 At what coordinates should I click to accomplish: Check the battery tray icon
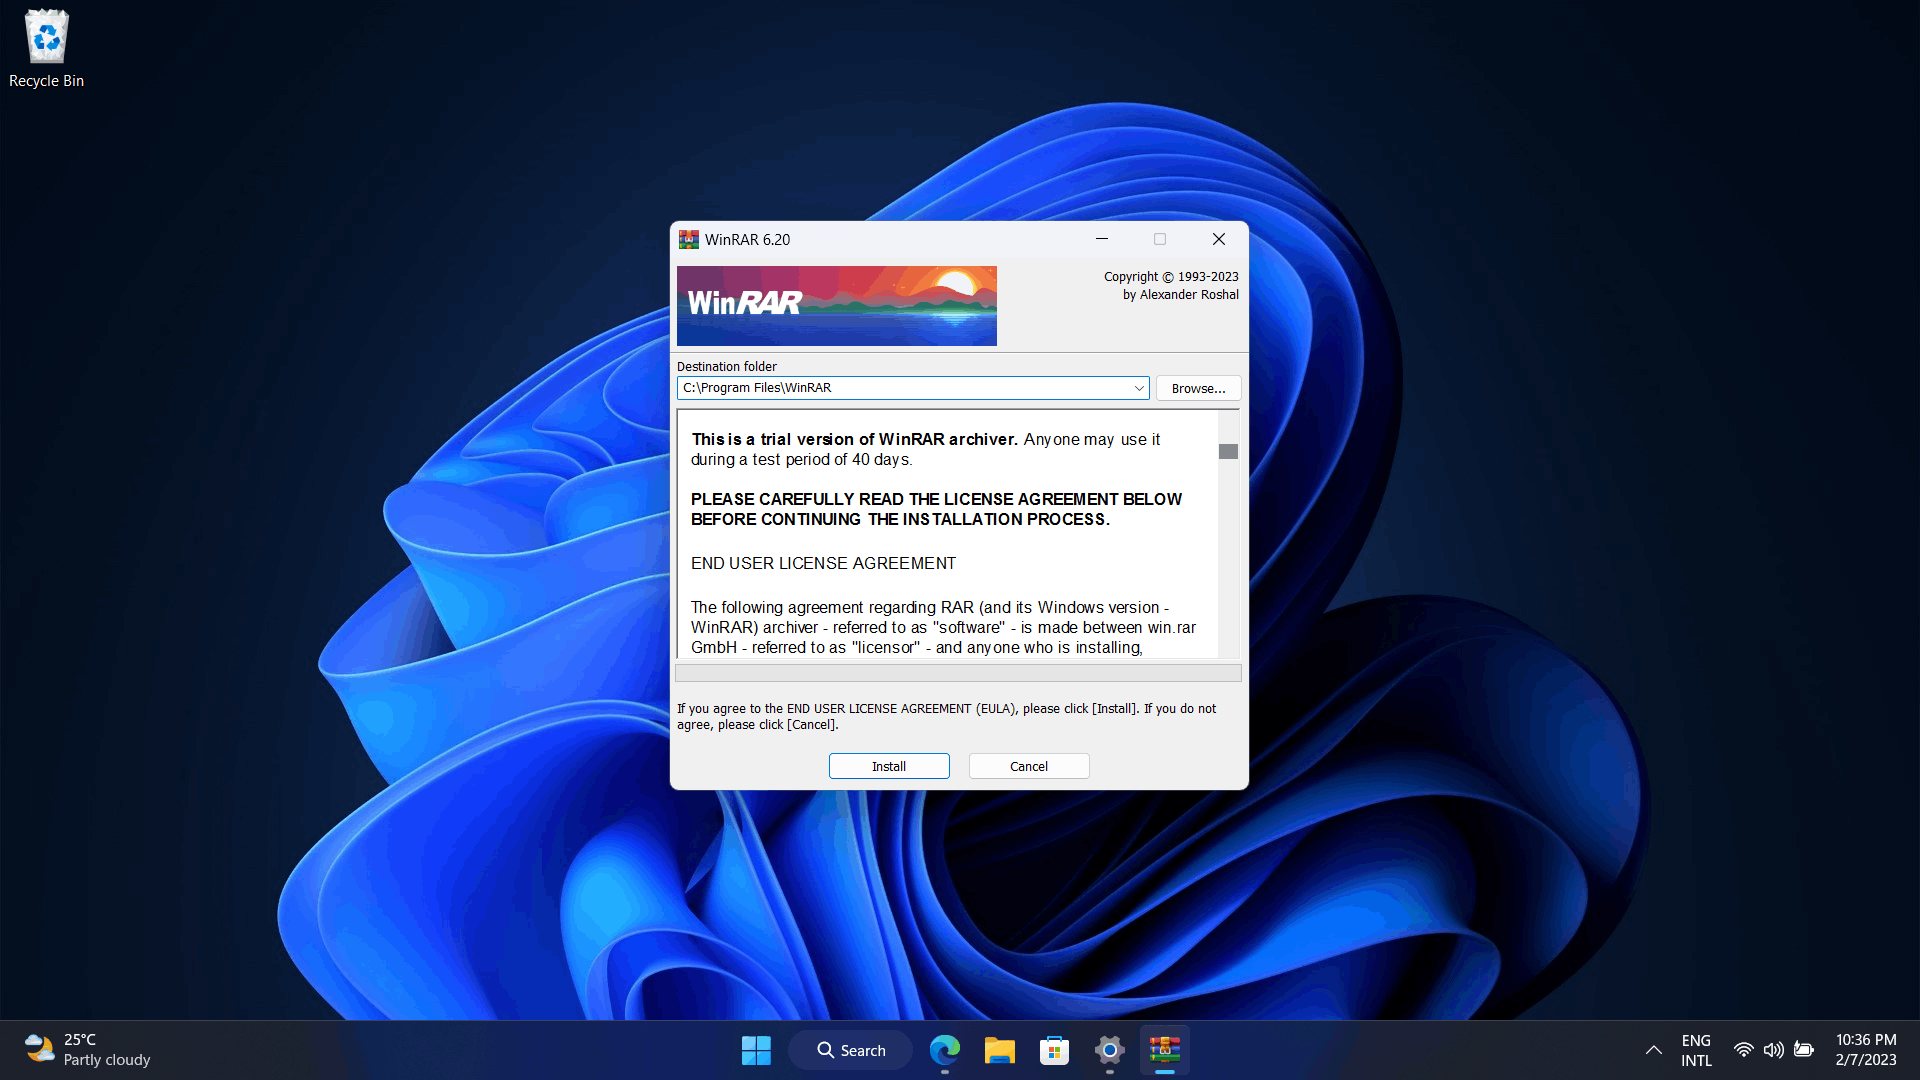tap(1804, 1050)
